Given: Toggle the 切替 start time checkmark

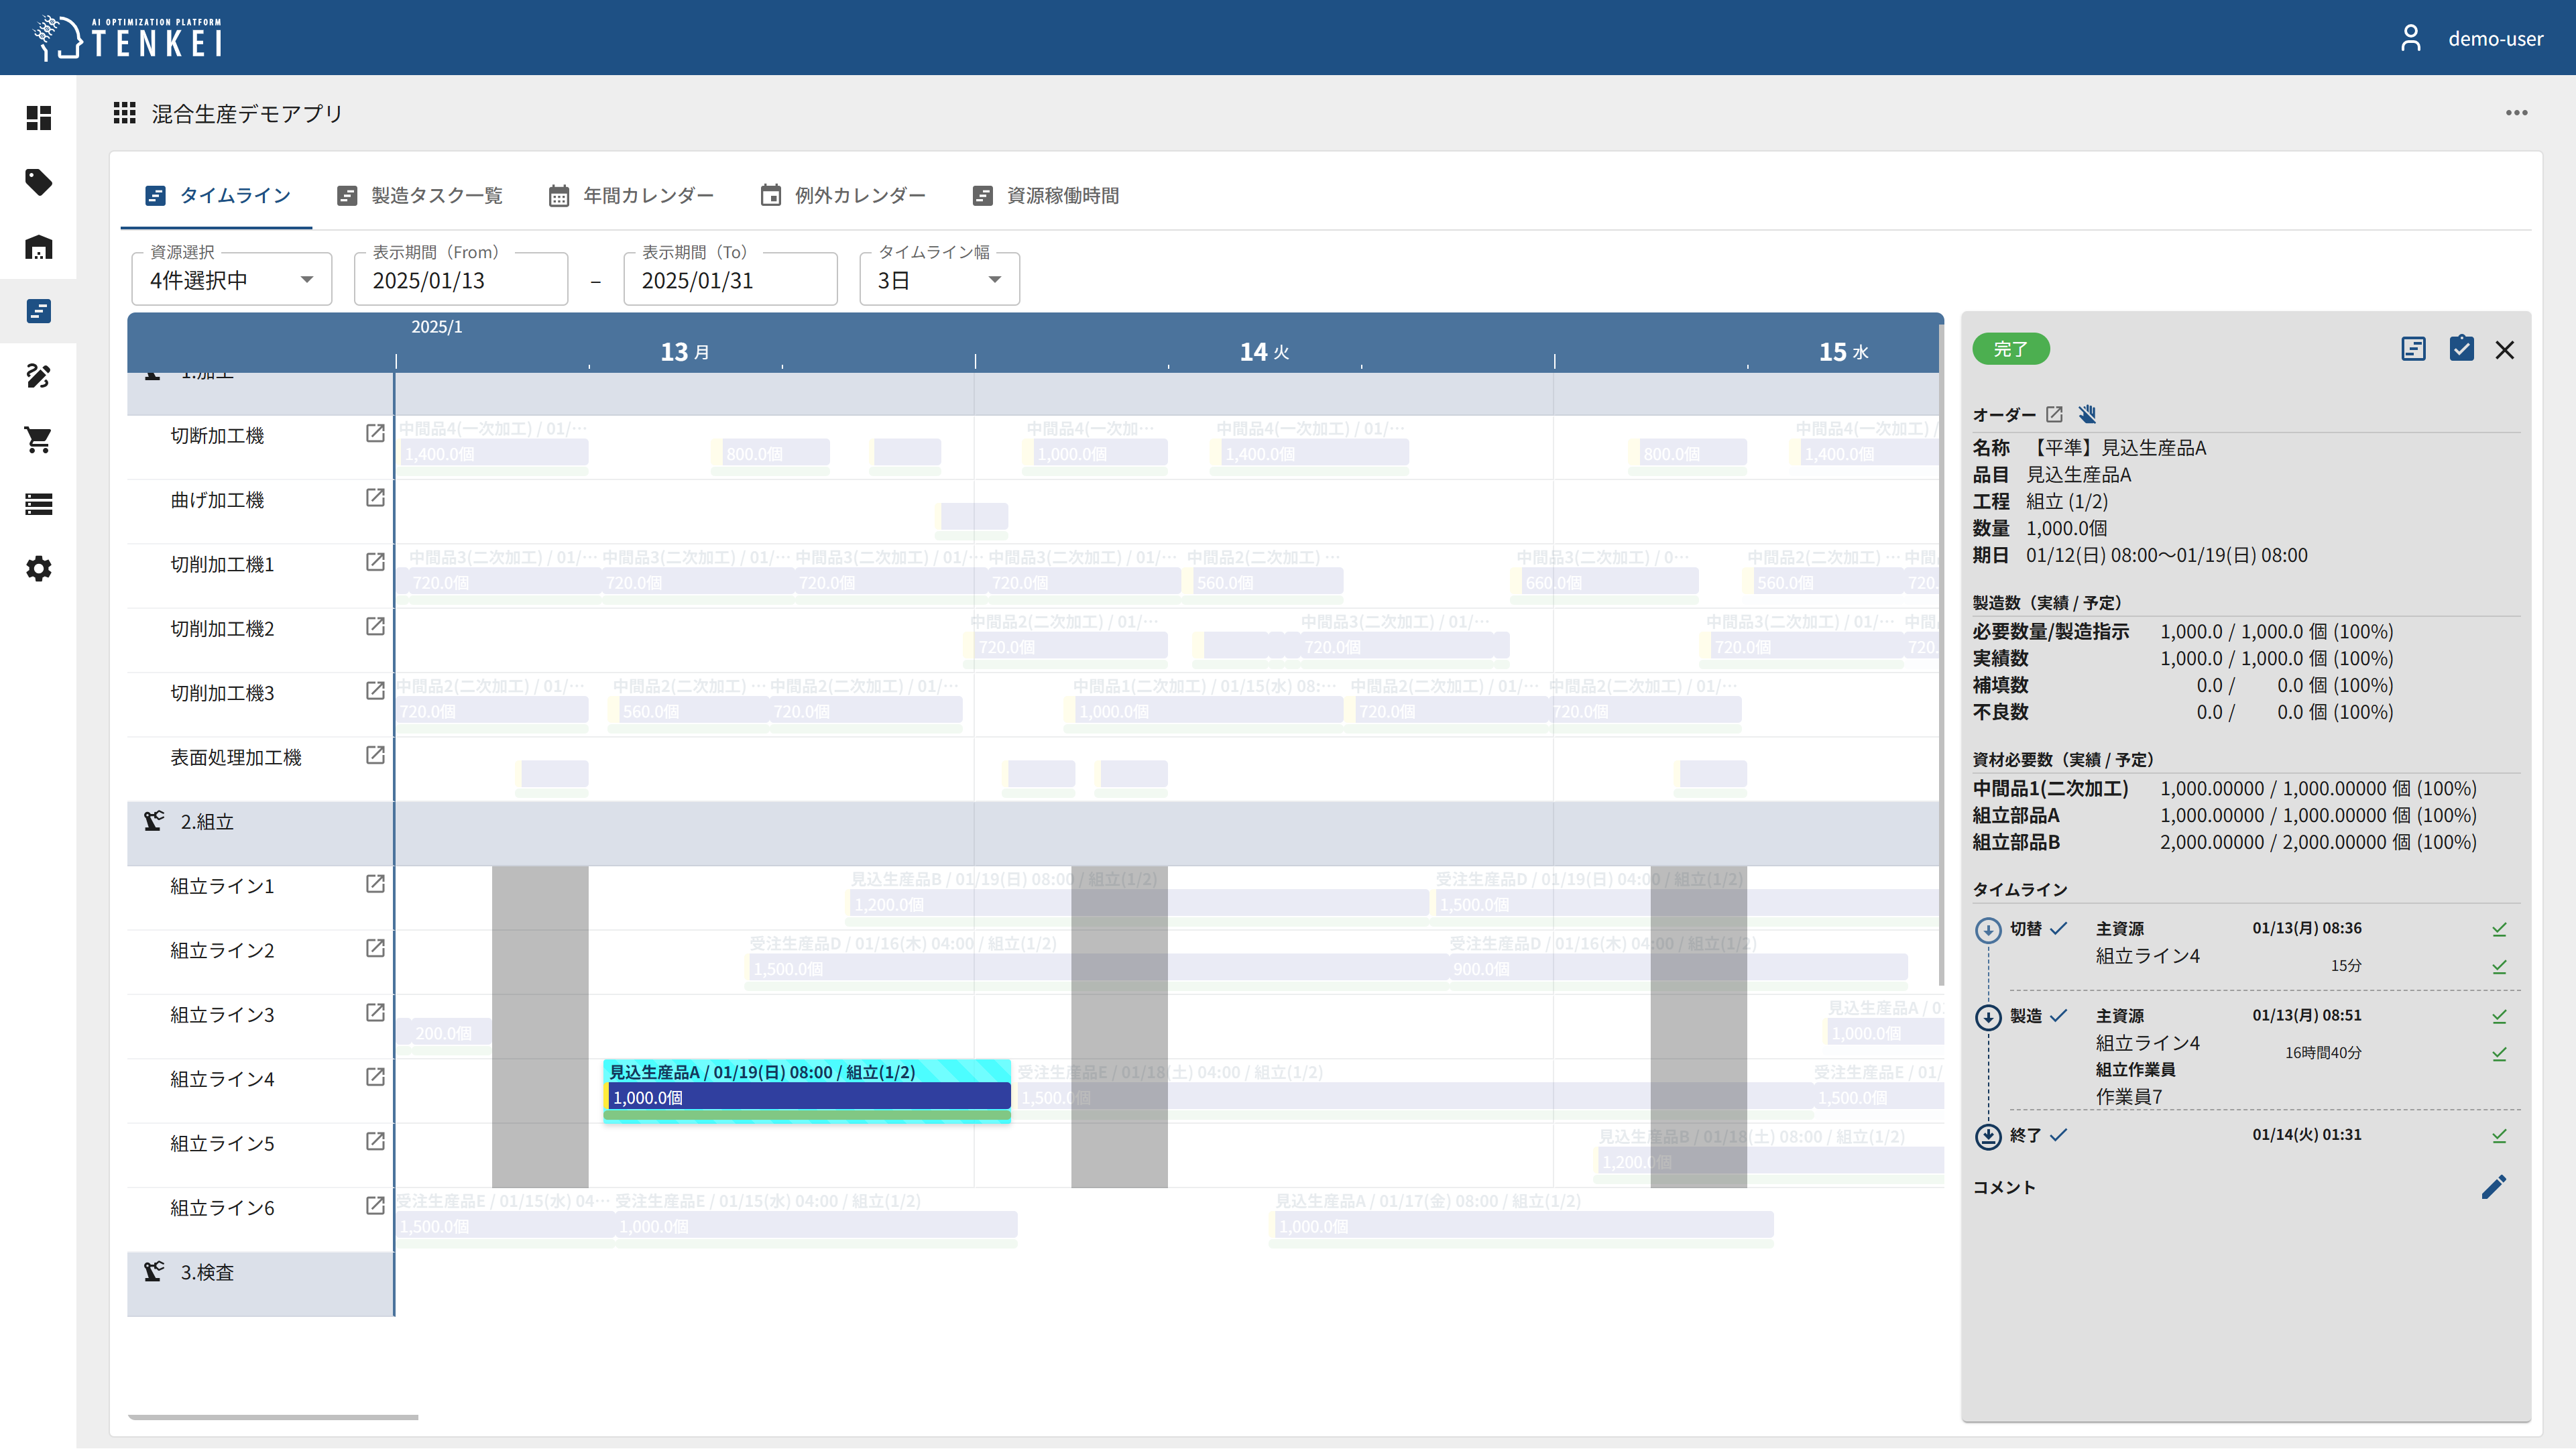Looking at the screenshot, I should pos(2499,929).
